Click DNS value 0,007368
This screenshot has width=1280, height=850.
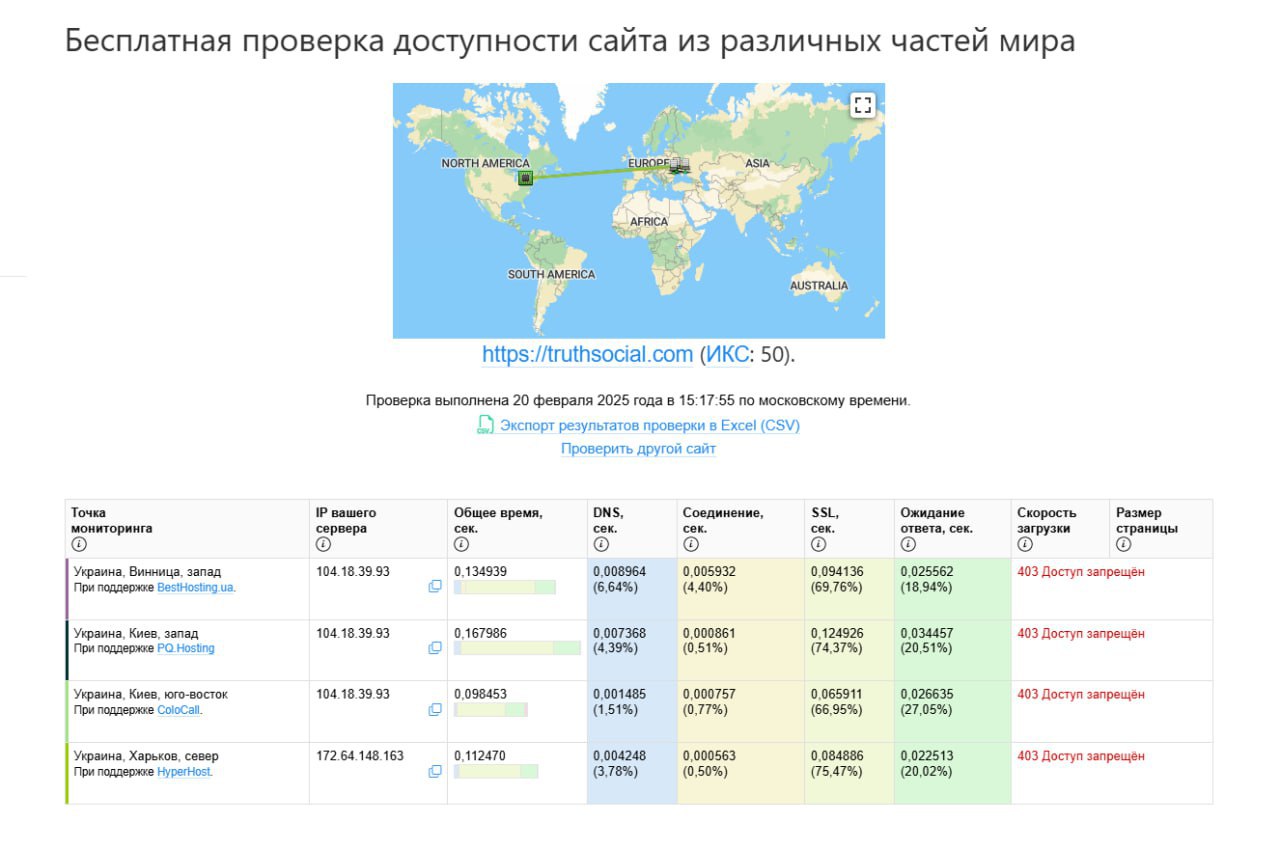pyautogui.click(x=619, y=633)
